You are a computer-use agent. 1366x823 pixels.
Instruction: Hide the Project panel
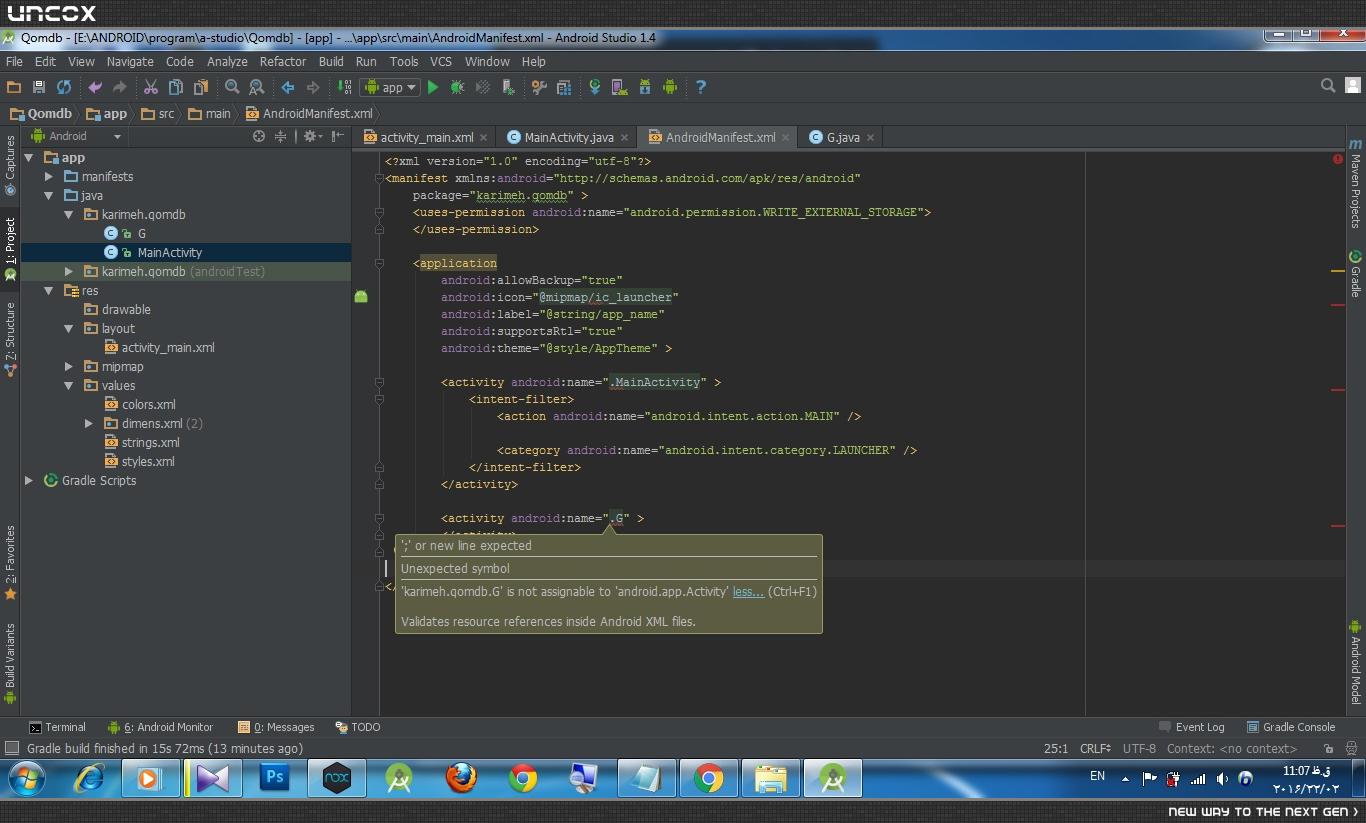[338, 136]
